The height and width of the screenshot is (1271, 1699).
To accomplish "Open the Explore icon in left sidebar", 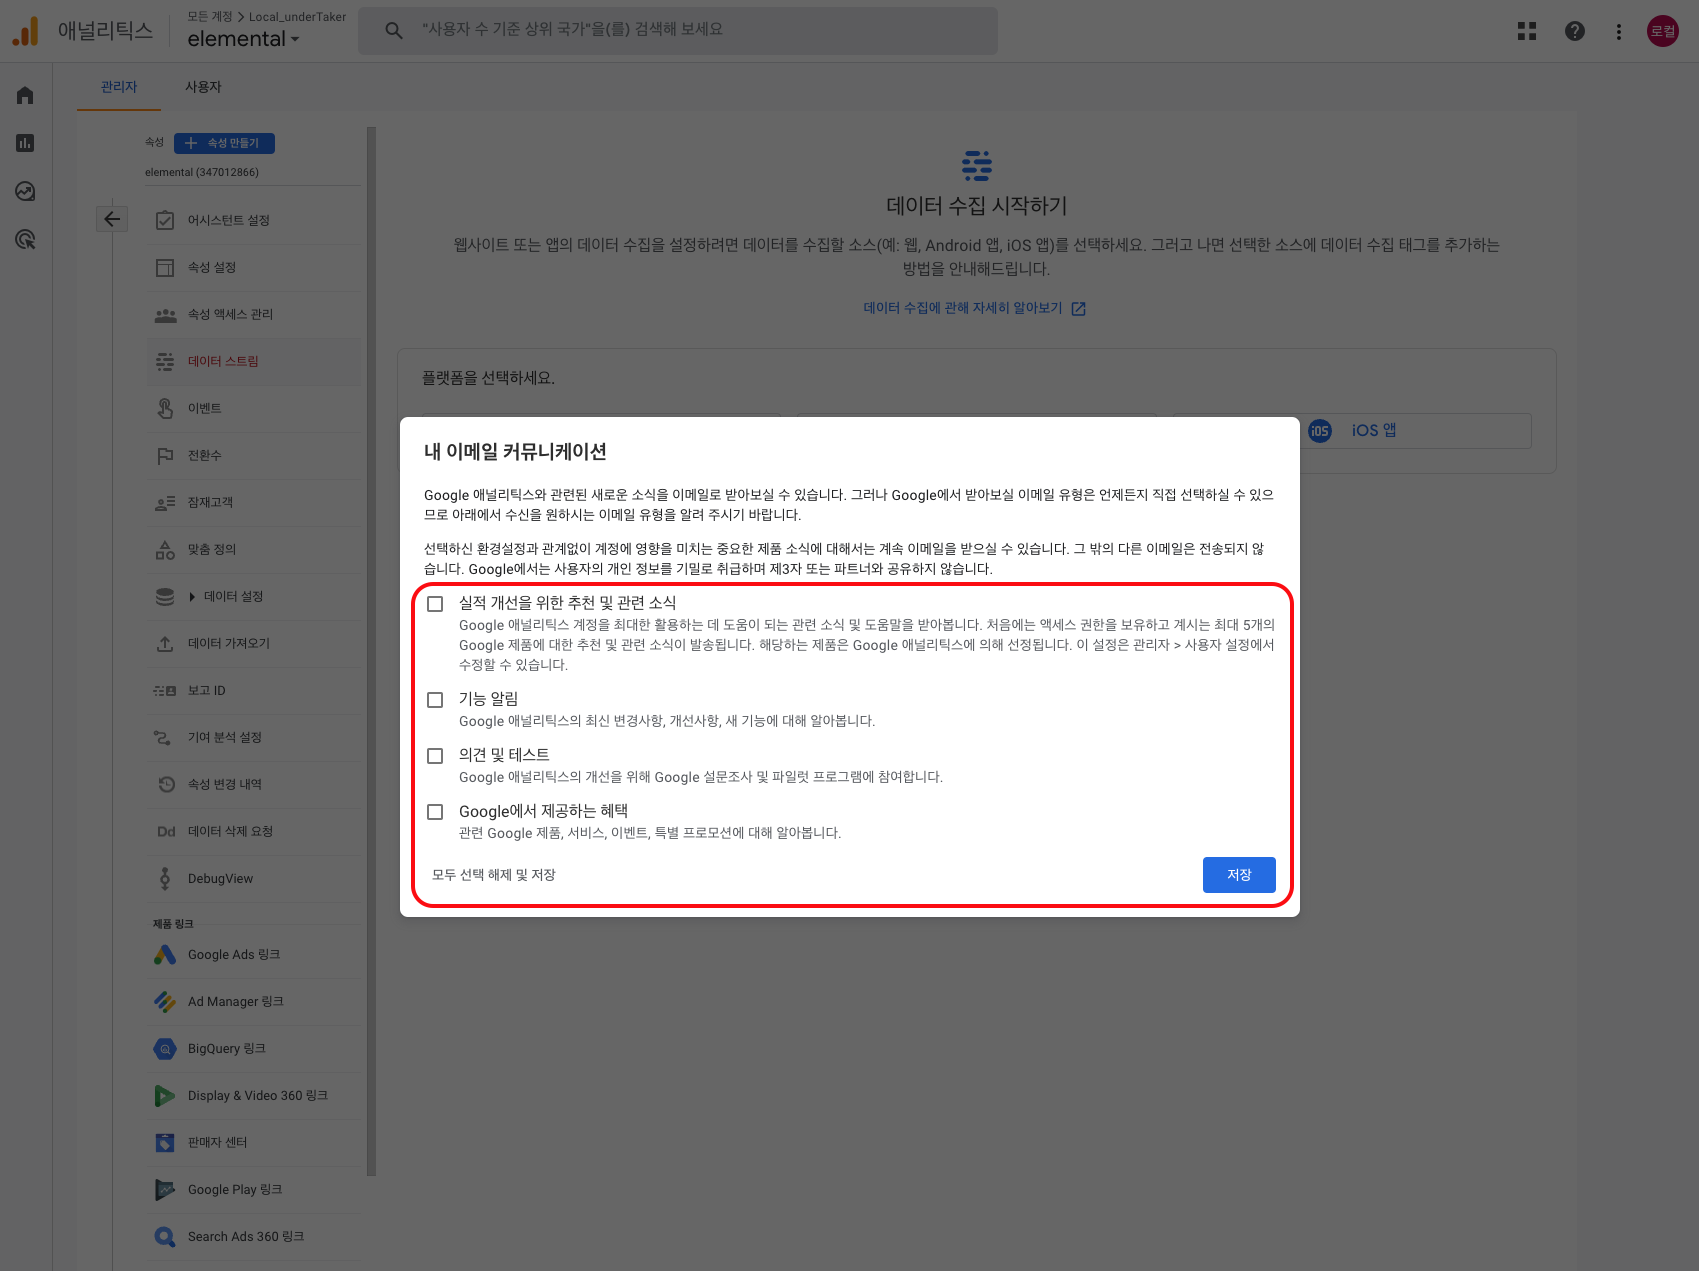I will tap(25, 191).
